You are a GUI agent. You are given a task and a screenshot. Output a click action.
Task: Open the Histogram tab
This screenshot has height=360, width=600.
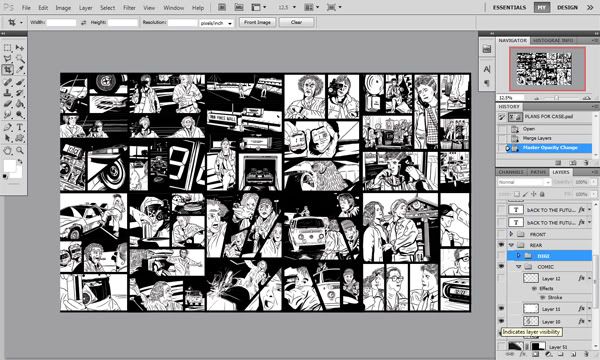coord(545,41)
